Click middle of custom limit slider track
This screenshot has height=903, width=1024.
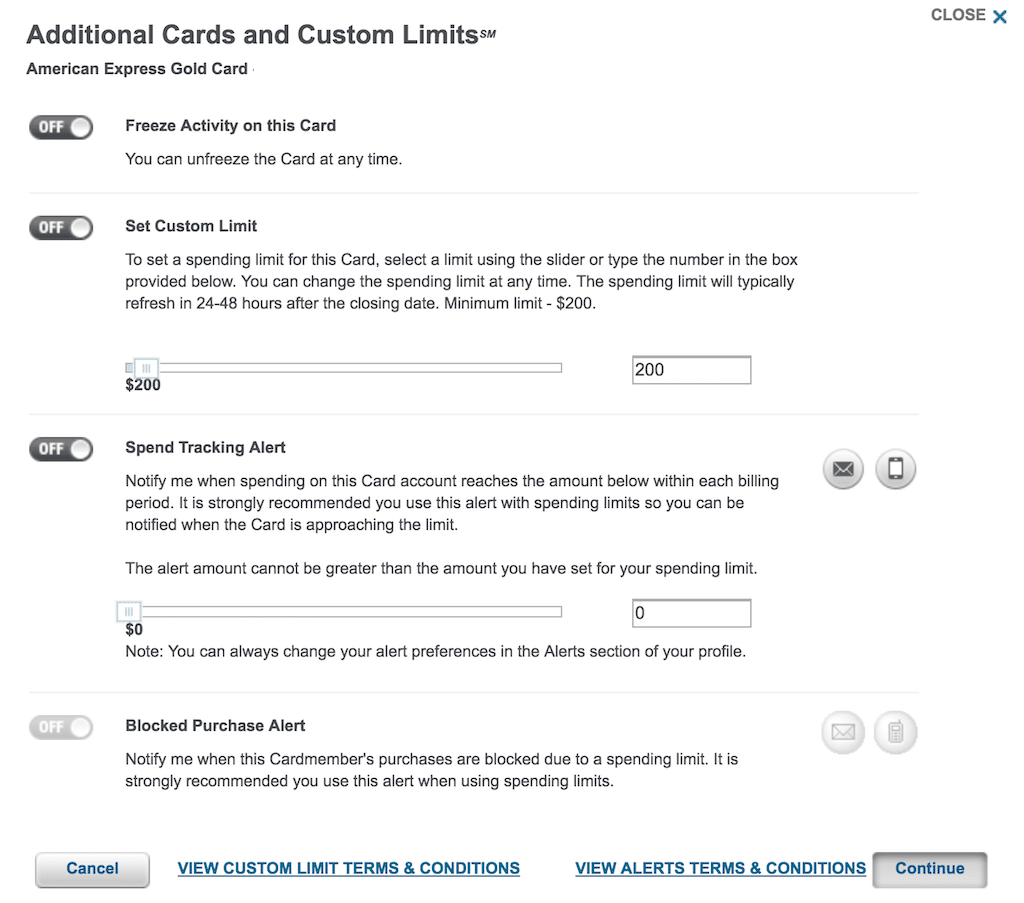tap(344, 369)
